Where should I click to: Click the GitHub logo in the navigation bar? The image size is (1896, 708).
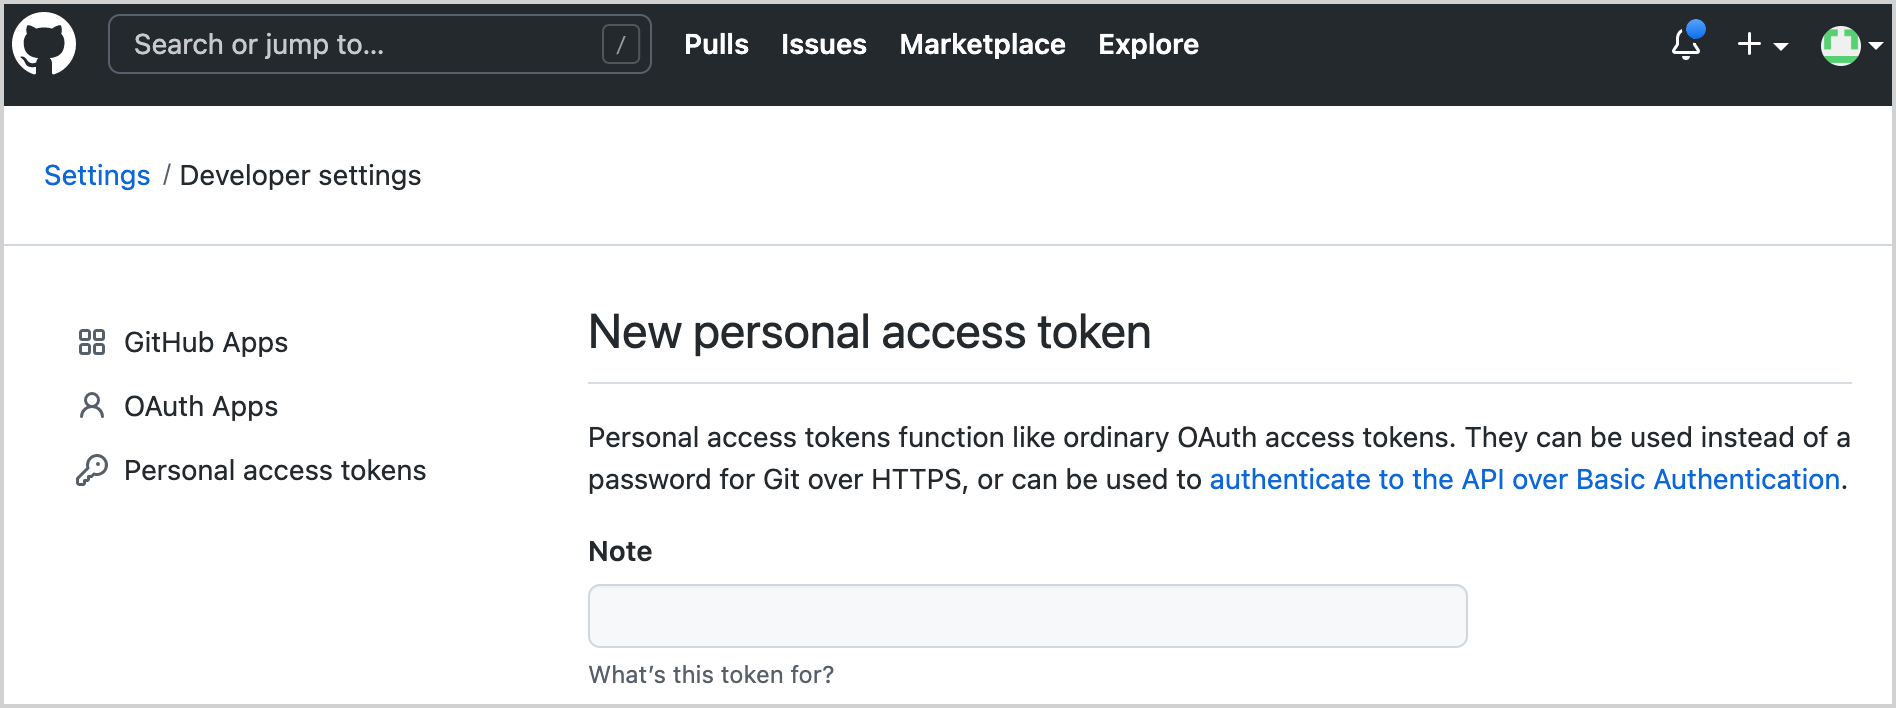coord(44,44)
